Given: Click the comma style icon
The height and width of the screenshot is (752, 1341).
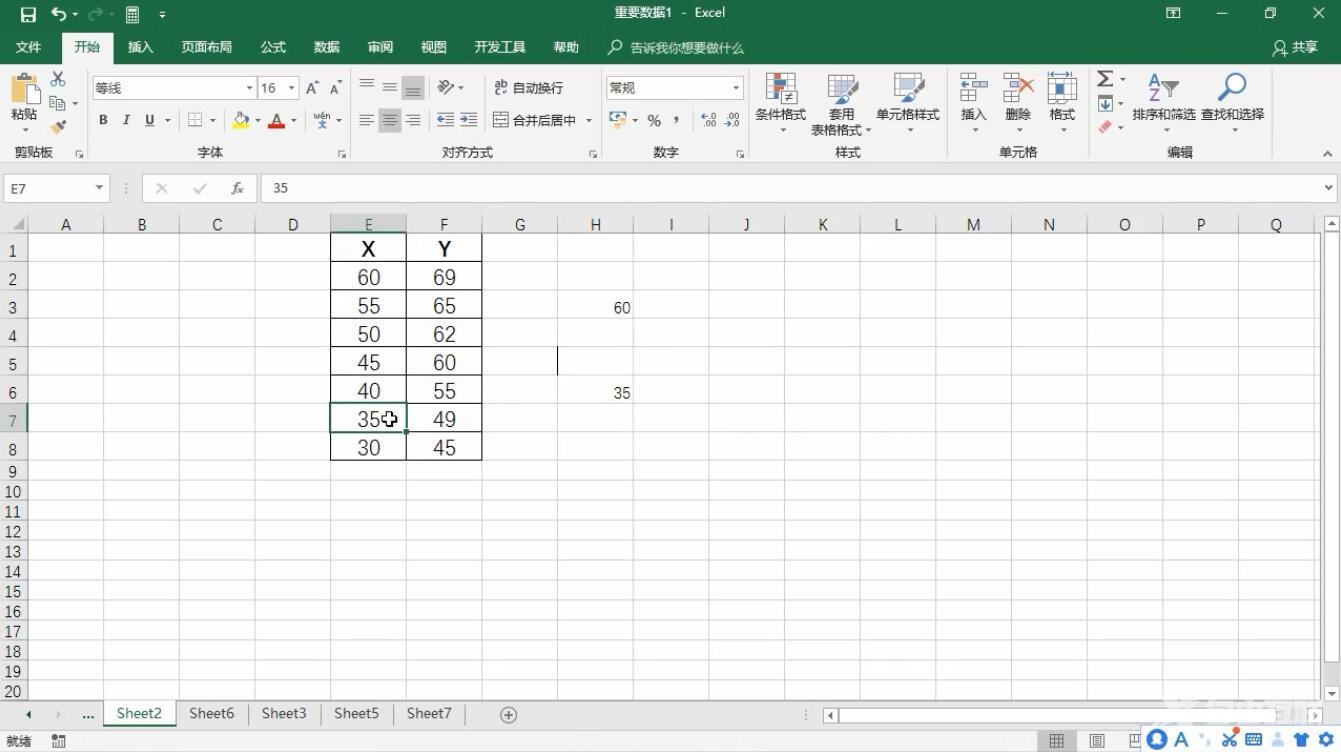Looking at the screenshot, I should (677, 120).
